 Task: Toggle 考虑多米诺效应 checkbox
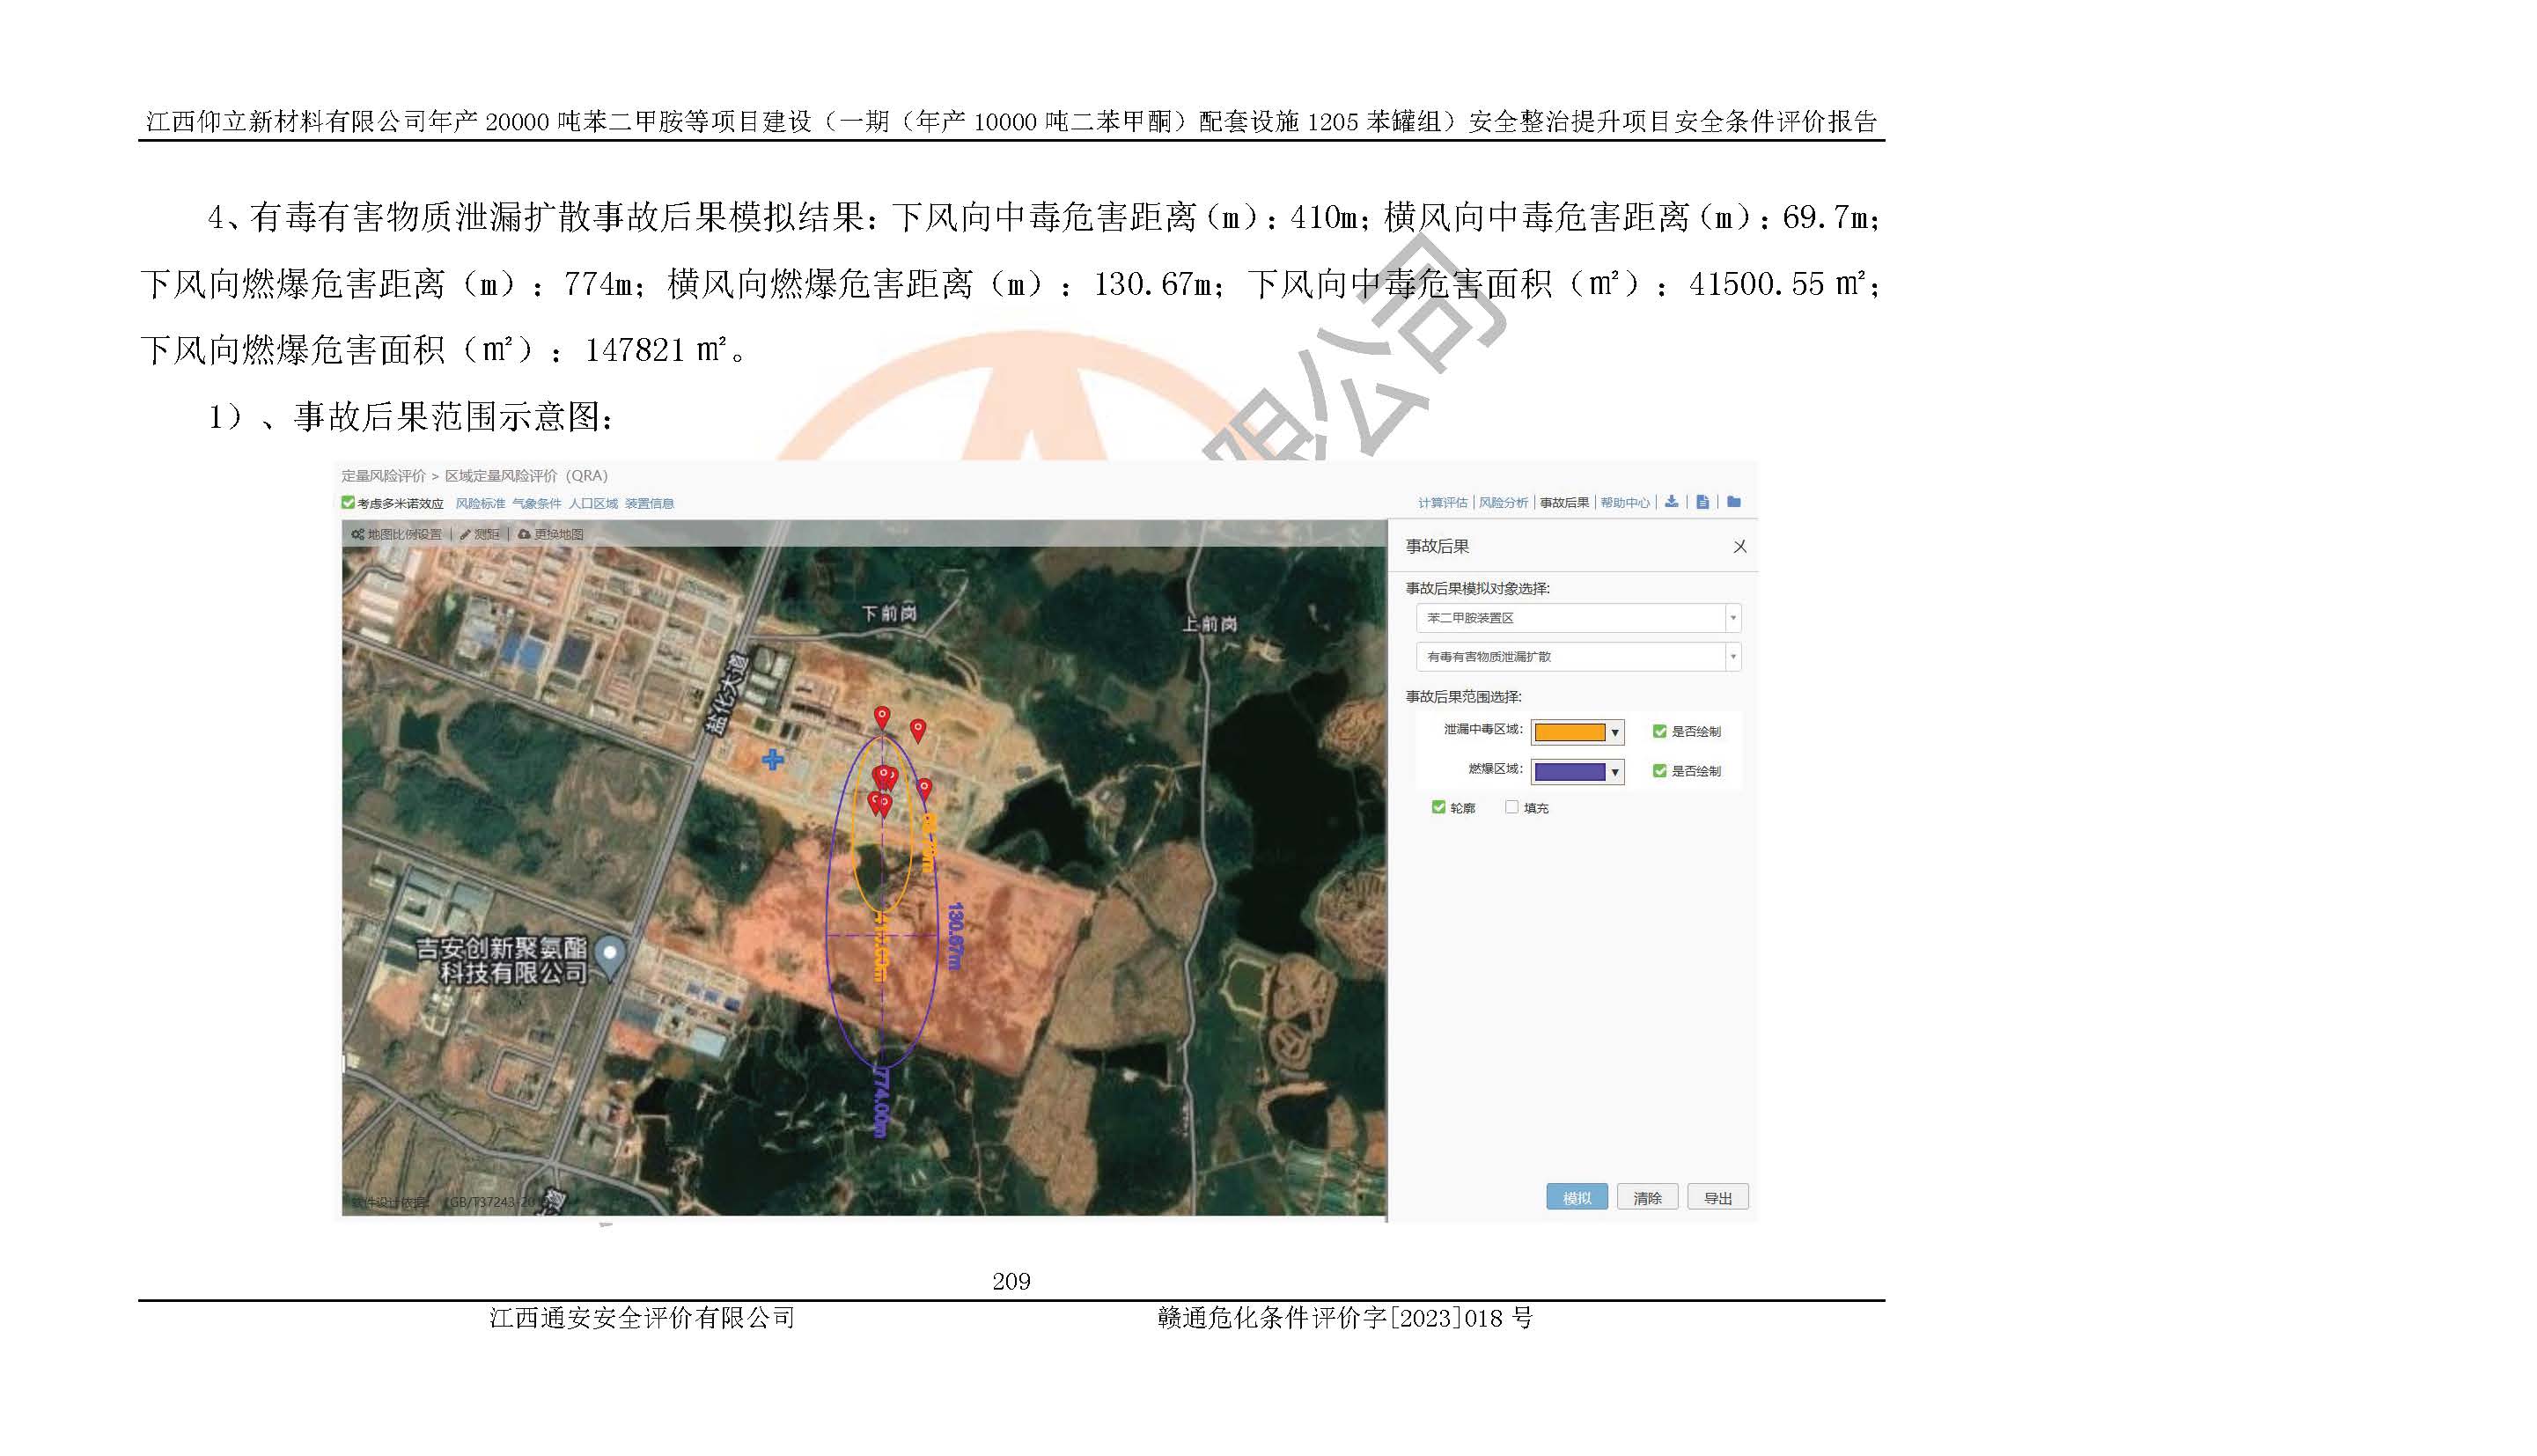348,503
